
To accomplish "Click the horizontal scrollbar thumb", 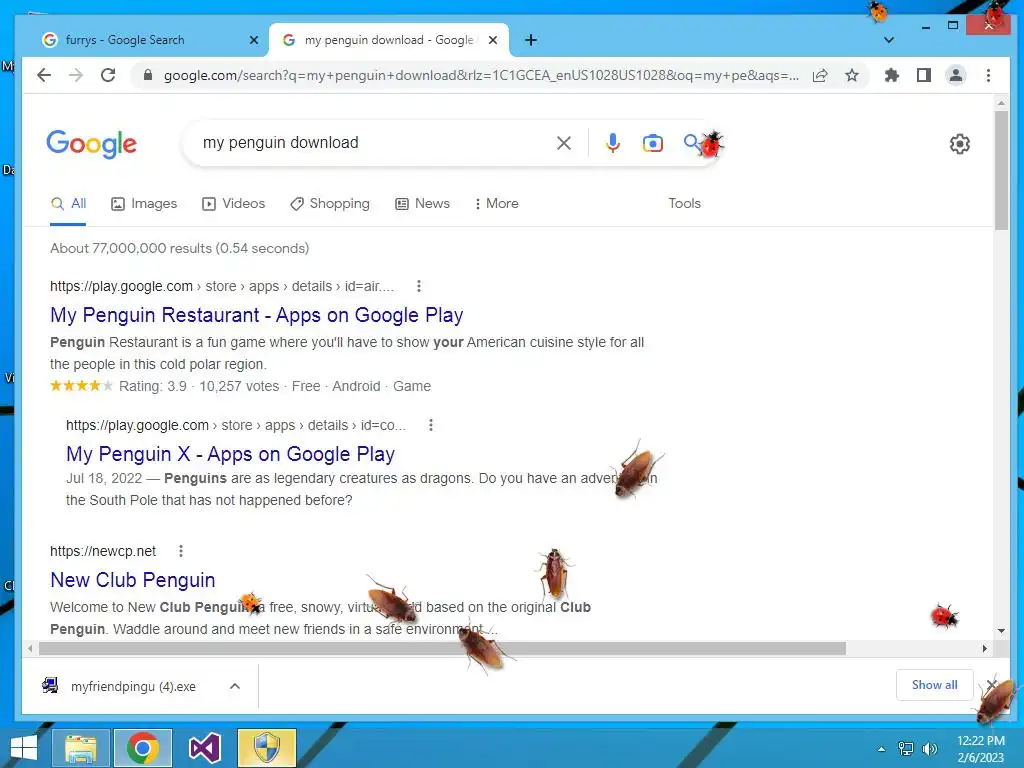I will click(442, 648).
